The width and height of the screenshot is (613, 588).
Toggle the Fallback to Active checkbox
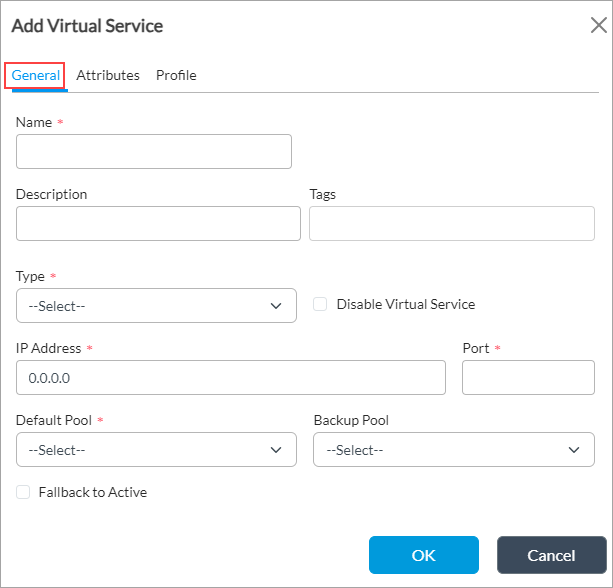pos(23,492)
